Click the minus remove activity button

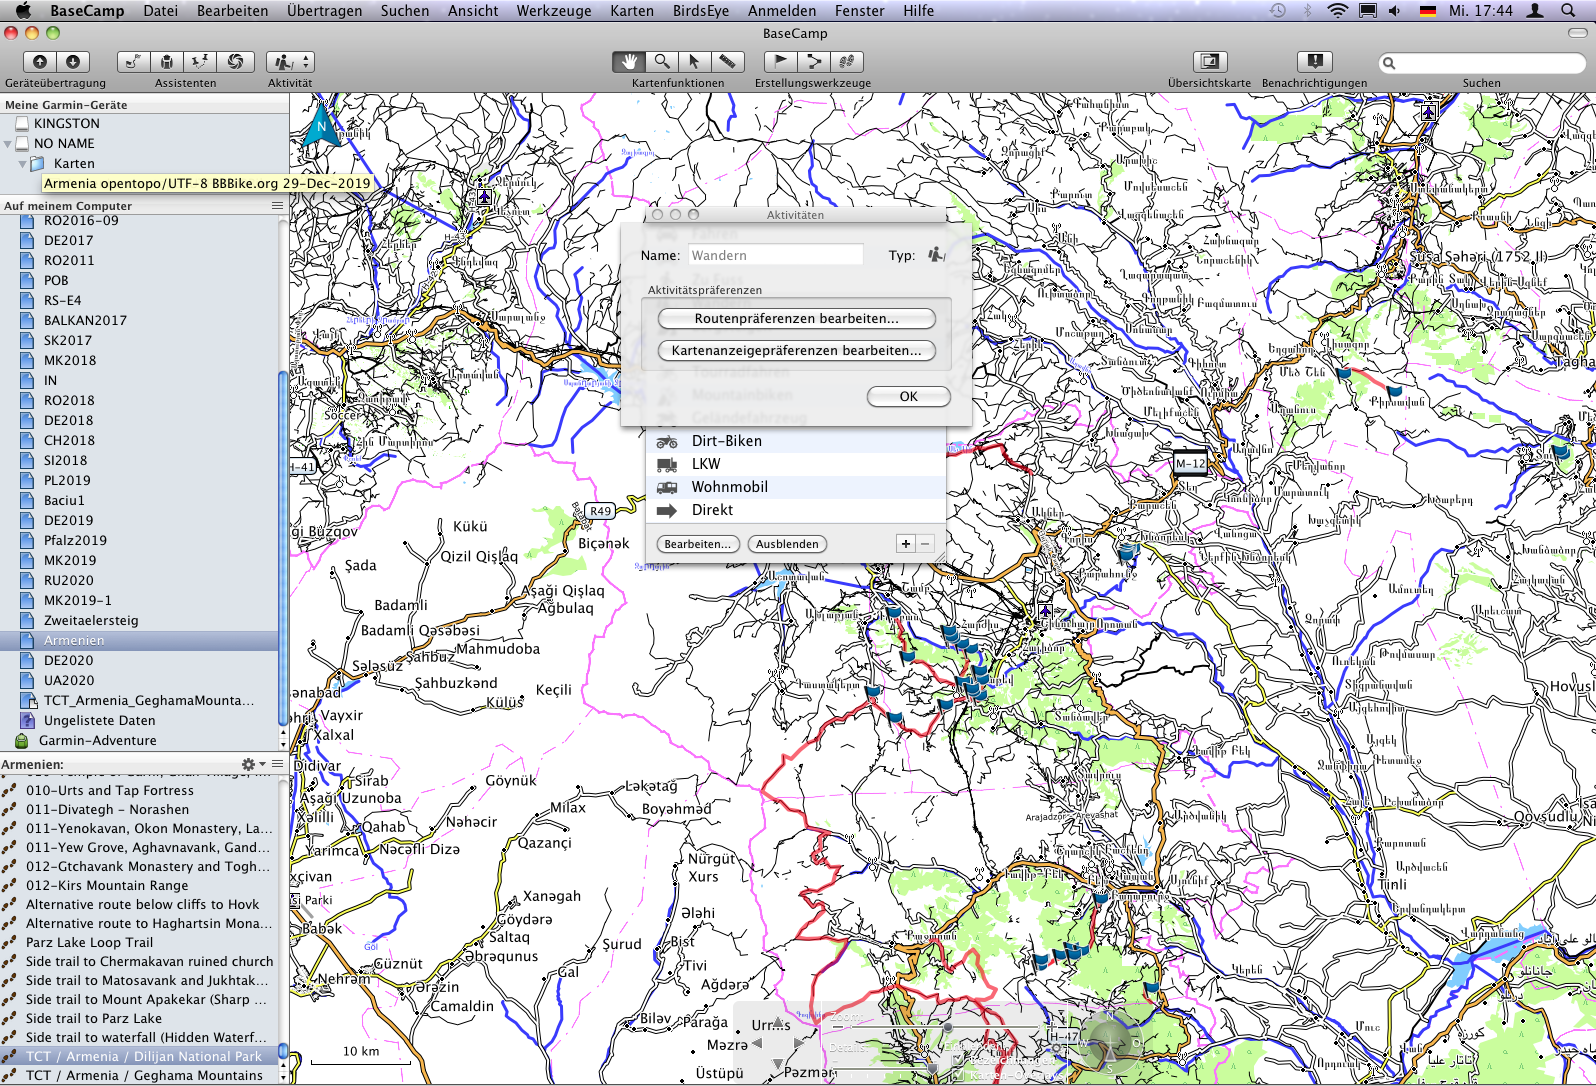[925, 544]
